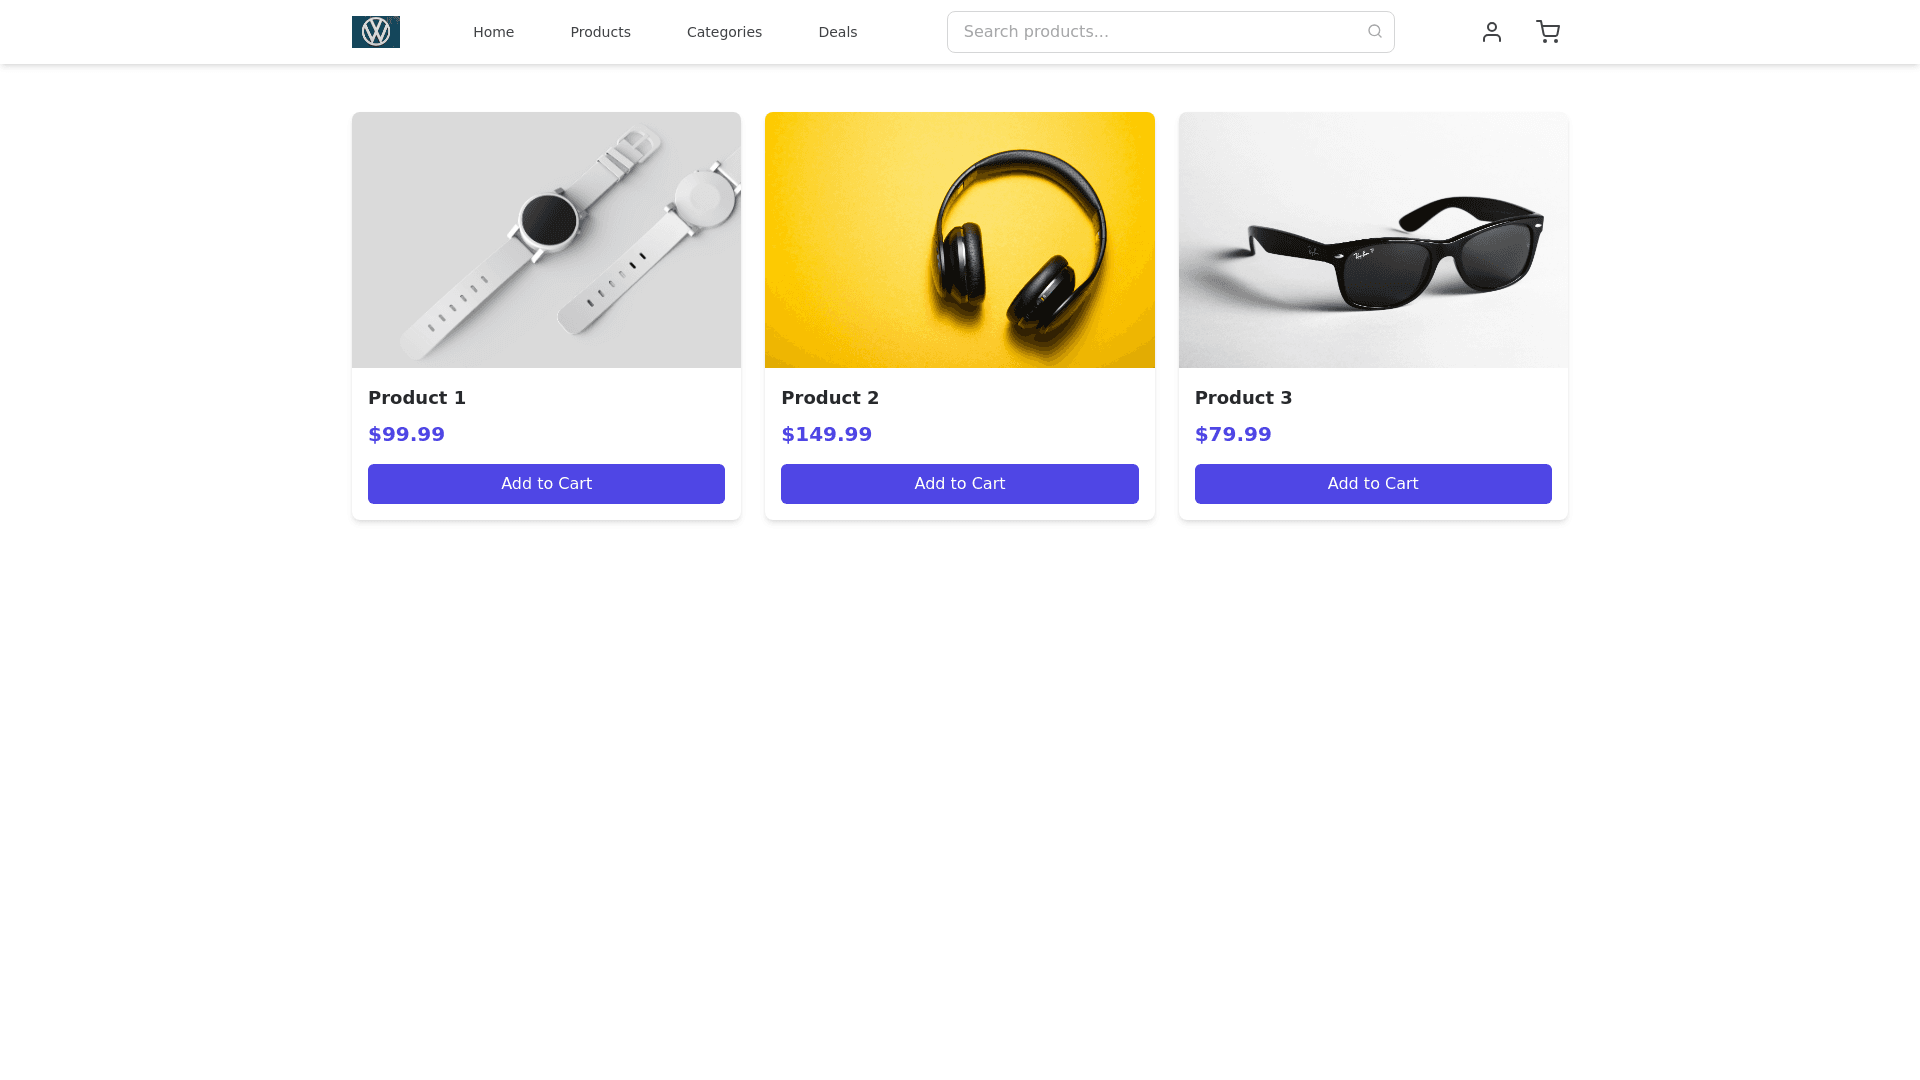Add Product 3 to cart
Screen dimensions: 1920x1080
coord(1373,484)
